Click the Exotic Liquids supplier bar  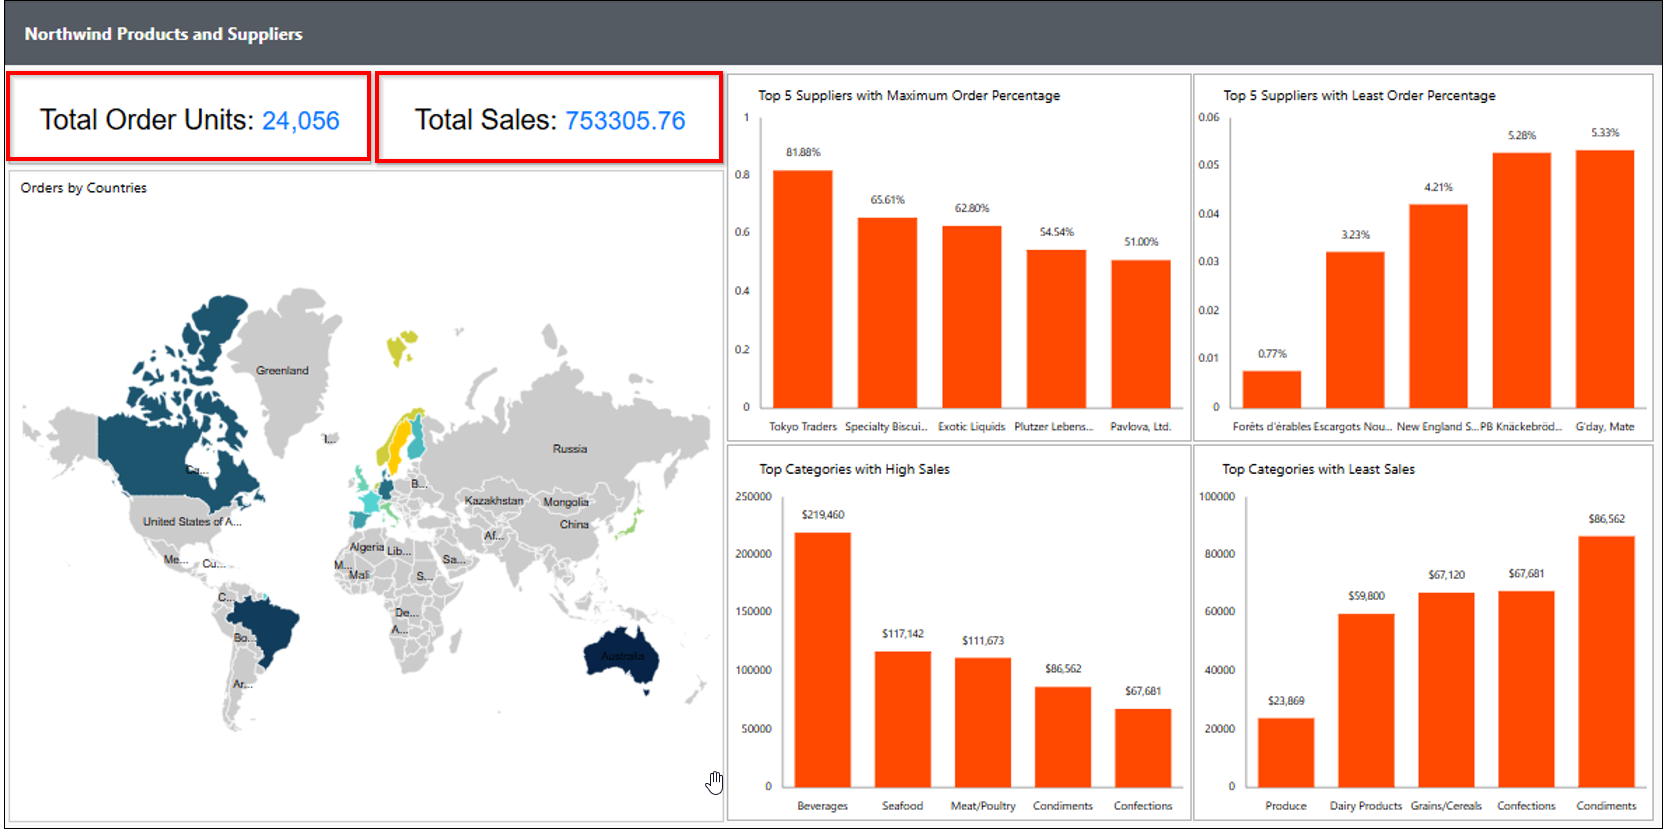coord(971,317)
